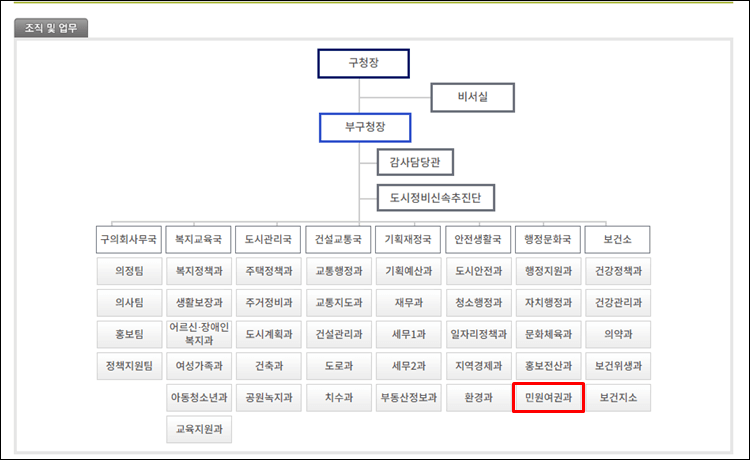This screenshot has height=460, width=750.
Task: Select the 안전생활국 header
Action: pos(478,240)
